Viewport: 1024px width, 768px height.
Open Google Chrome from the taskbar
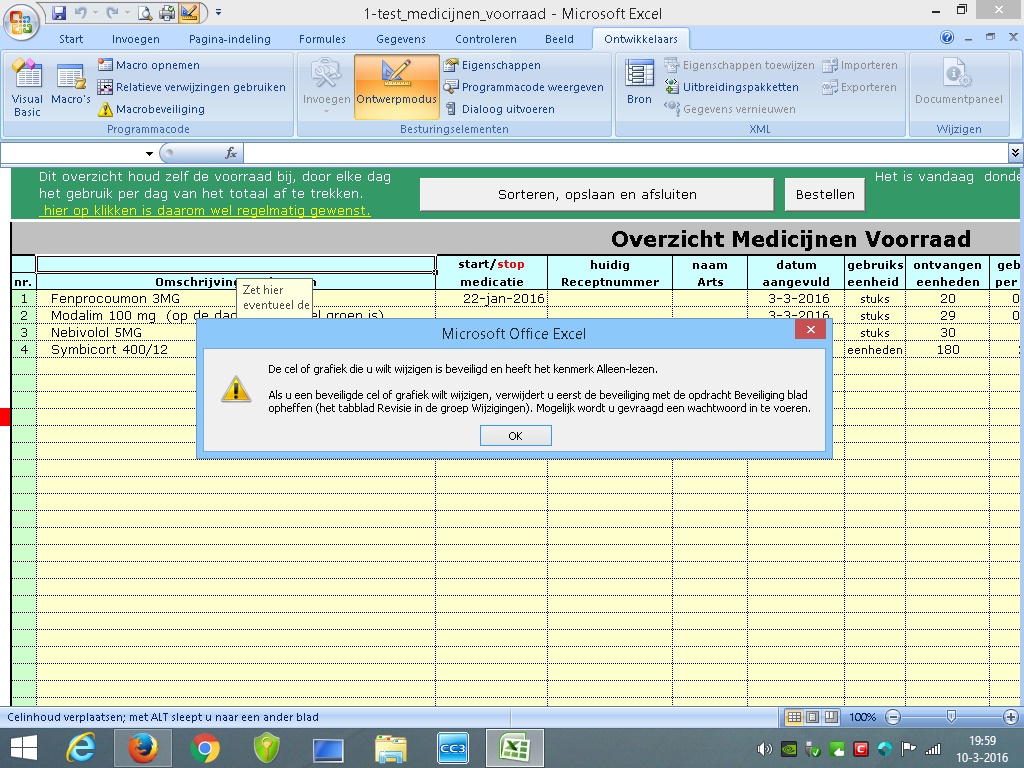(x=204, y=748)
